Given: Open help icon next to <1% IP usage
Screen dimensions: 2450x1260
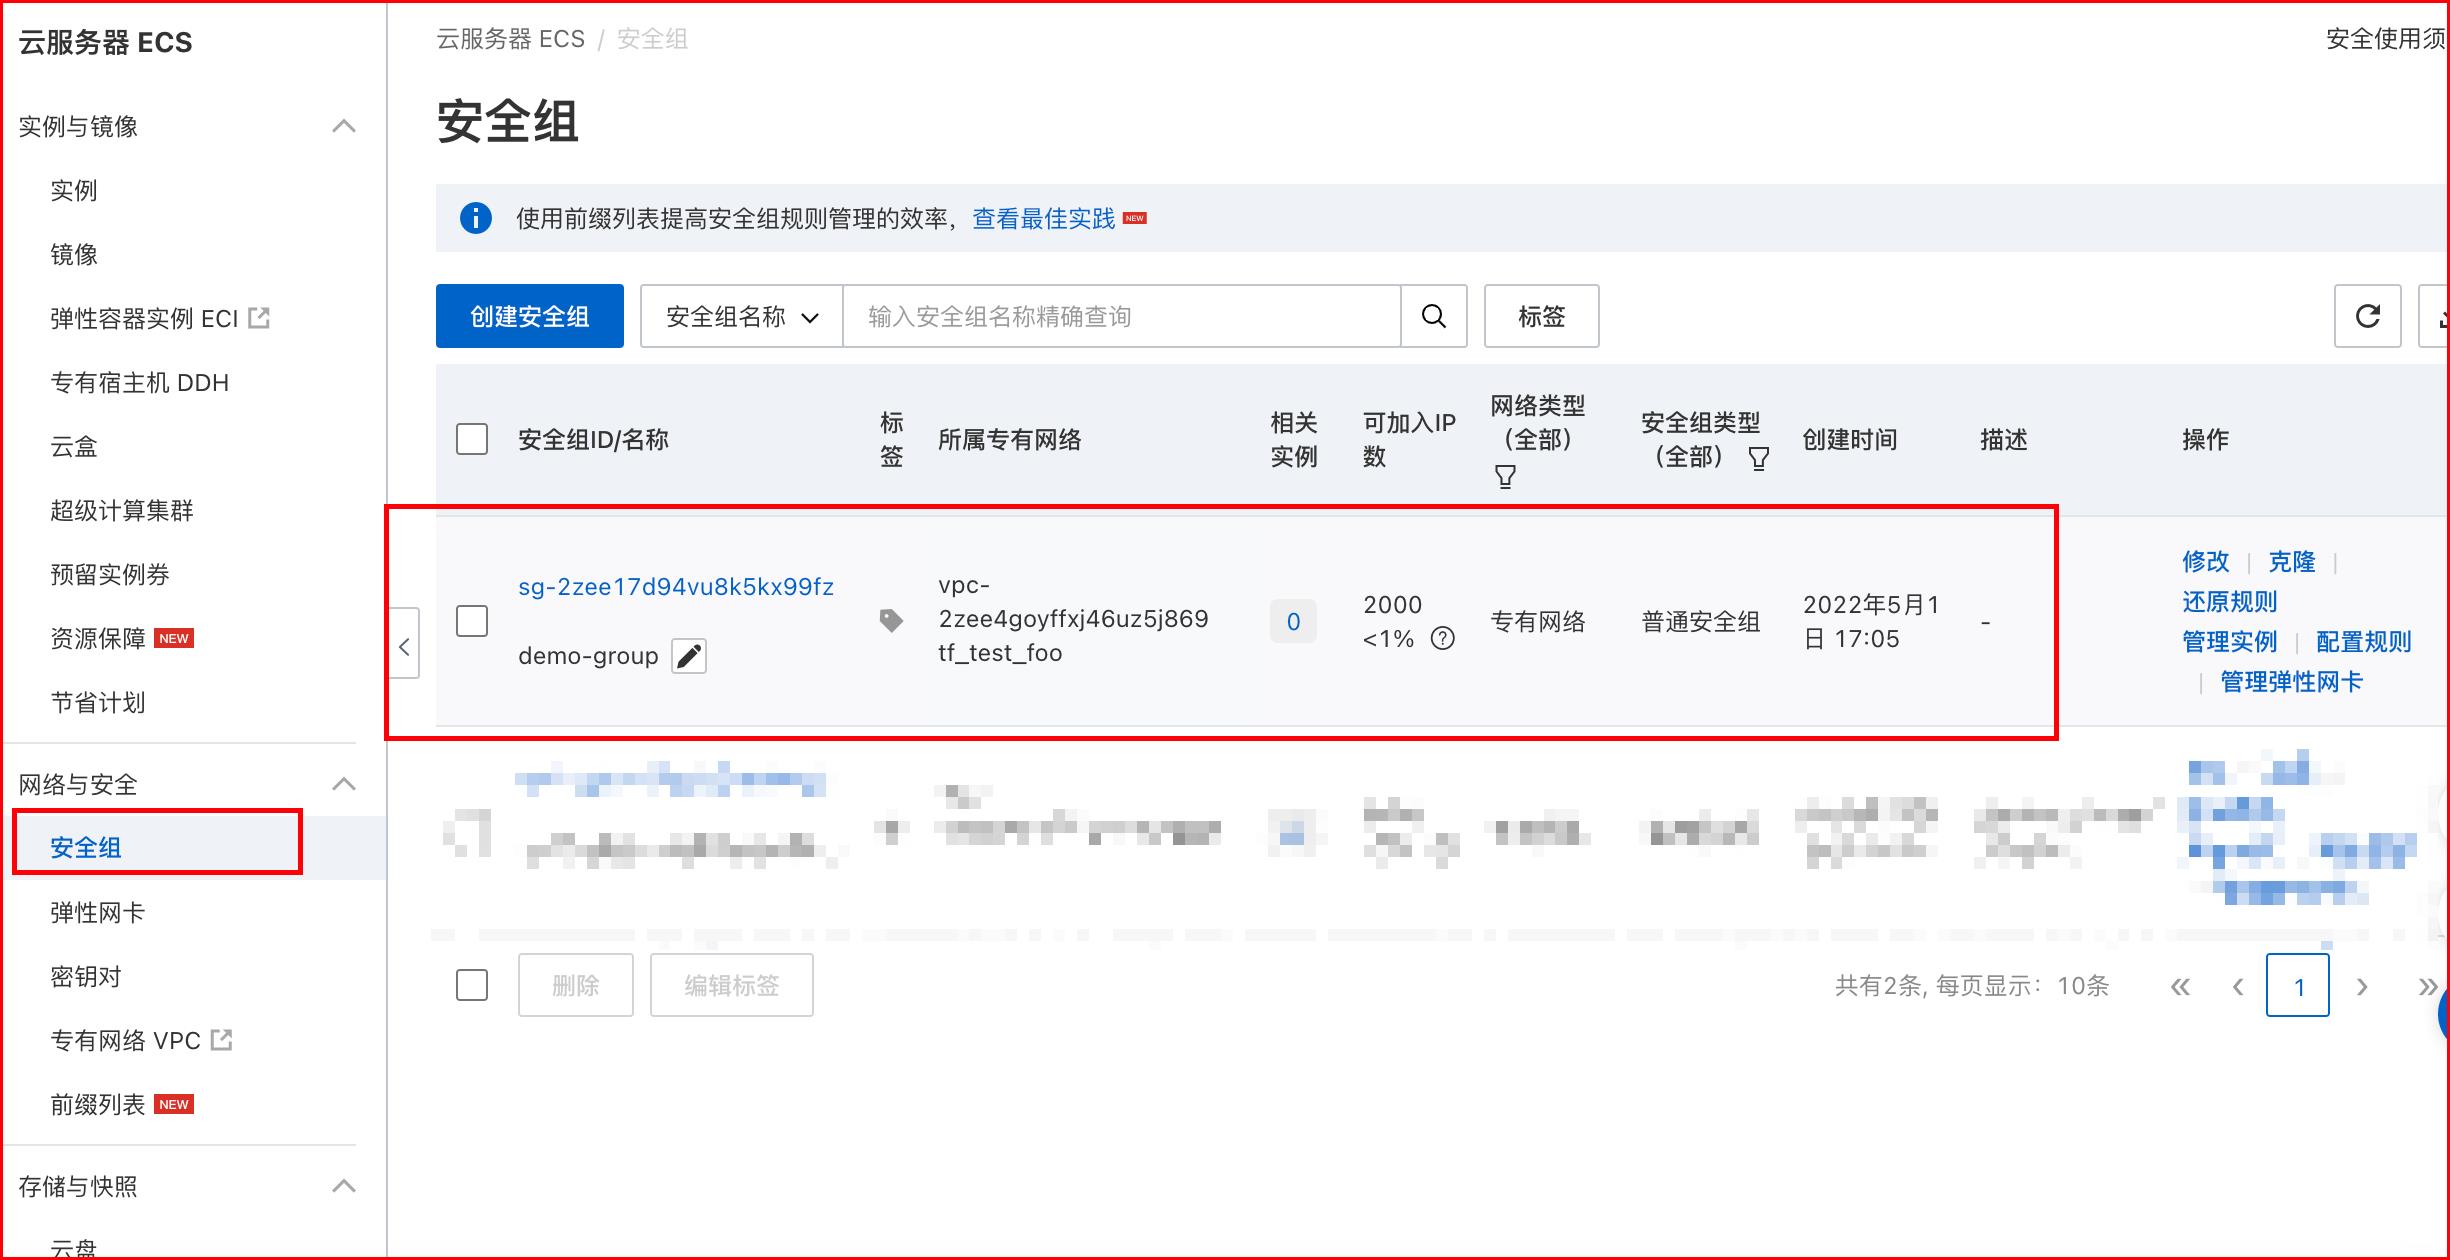Looking at the screenshot, I should tap(1442, 638).
